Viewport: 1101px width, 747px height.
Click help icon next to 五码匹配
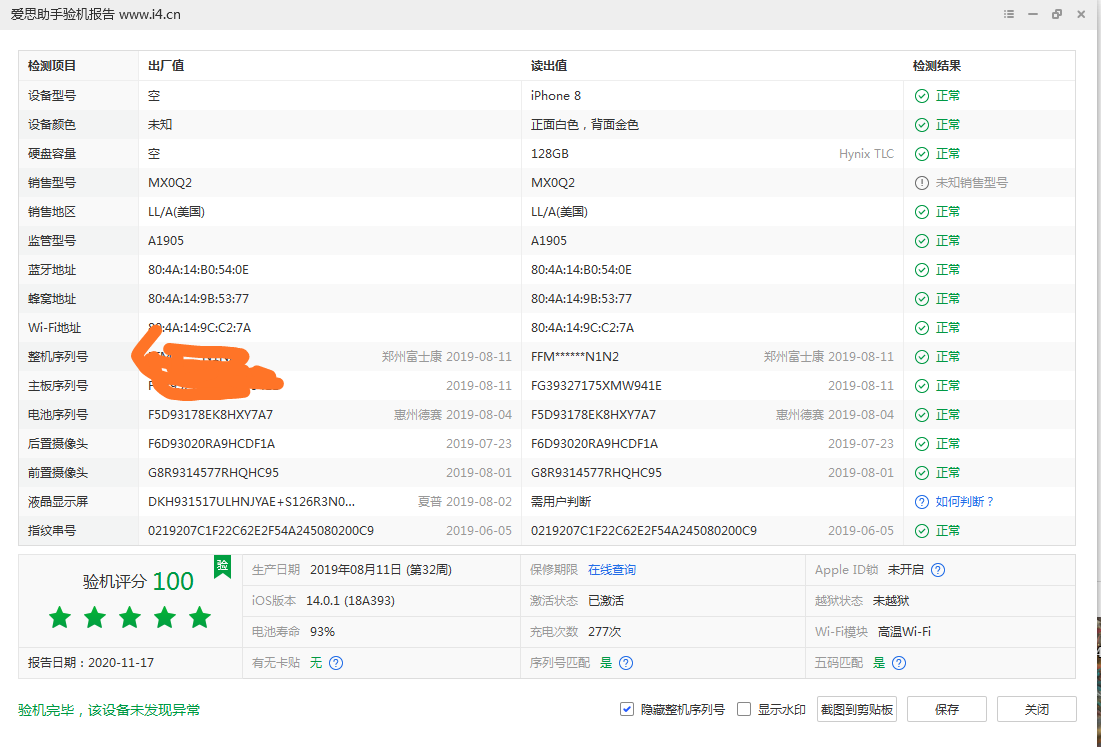(x=899, y=663)
